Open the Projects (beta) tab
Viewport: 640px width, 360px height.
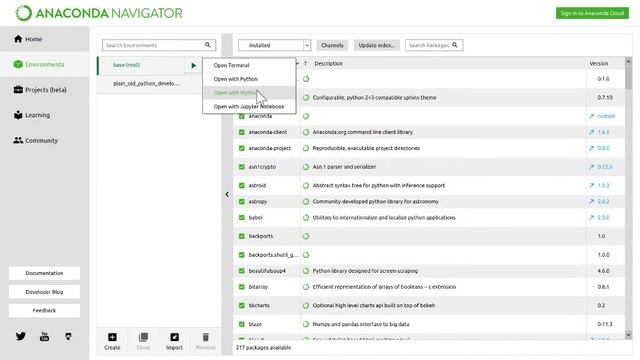click(x=44, y=90)
